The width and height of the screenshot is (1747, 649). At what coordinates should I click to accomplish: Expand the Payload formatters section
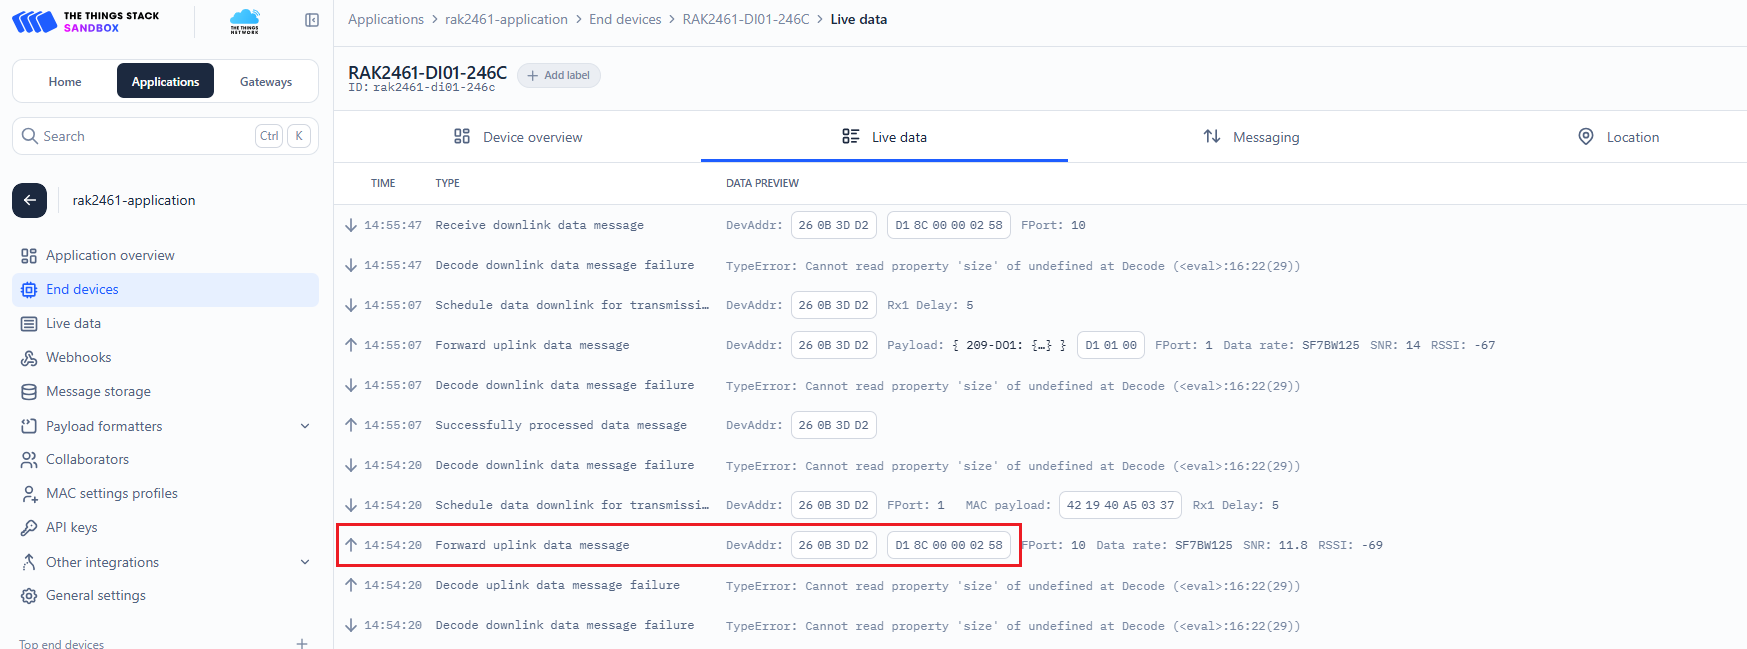point(305,426)
